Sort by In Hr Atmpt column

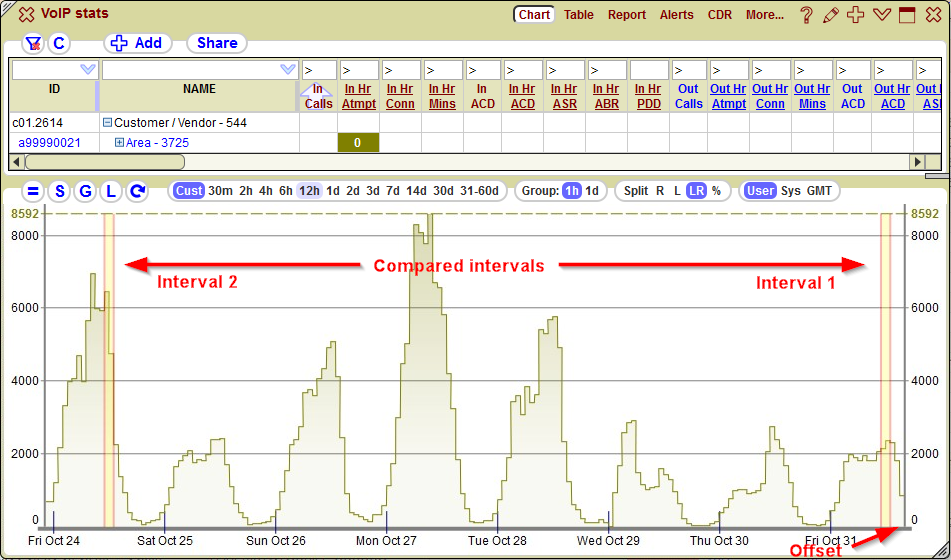(x=359, y=96)
